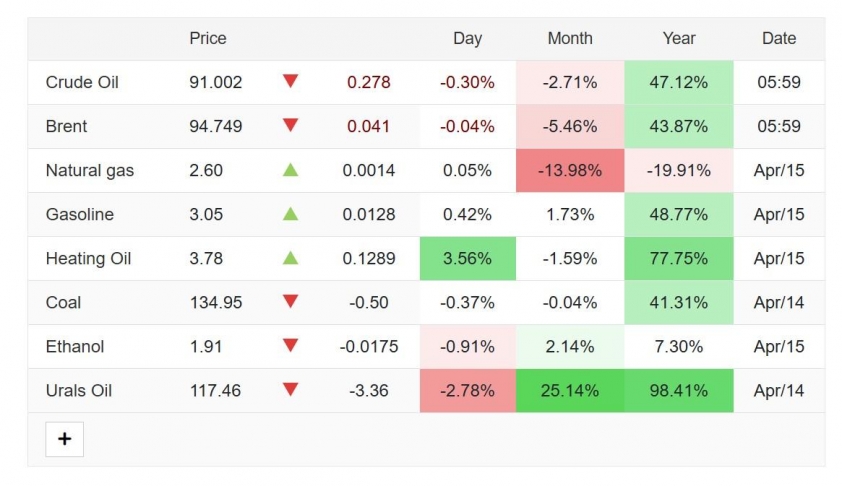Click the green up arrow for Heating Oil
This screenshot has width=842, height=486.
[x=290, y=258]
